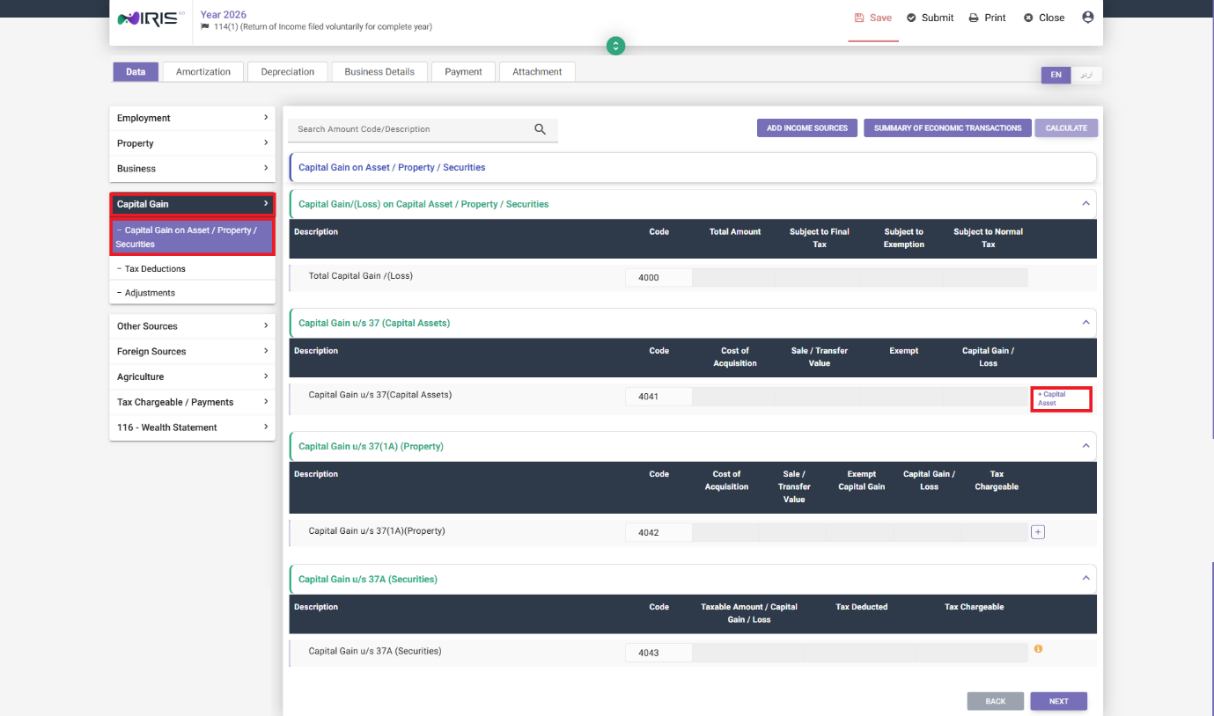Click the search magnifier icon
Image resolution: width=1214 pixels, height=716 pixels.
[x=540, y=129]
